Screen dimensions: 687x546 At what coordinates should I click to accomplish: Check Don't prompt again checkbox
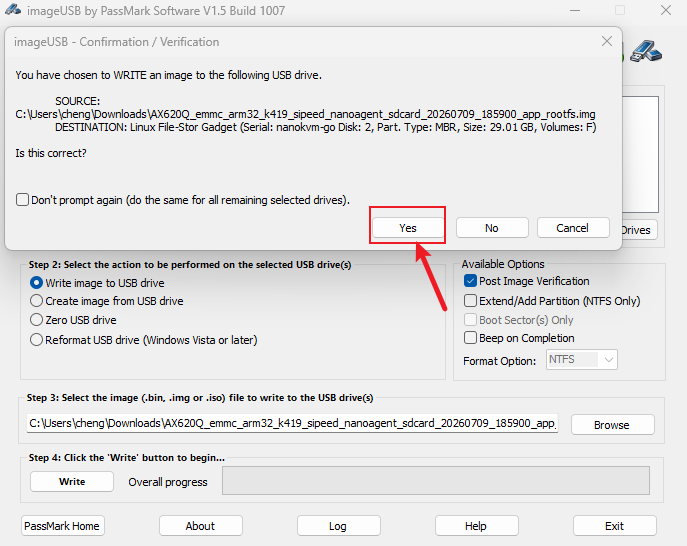(x=22, y=200)
